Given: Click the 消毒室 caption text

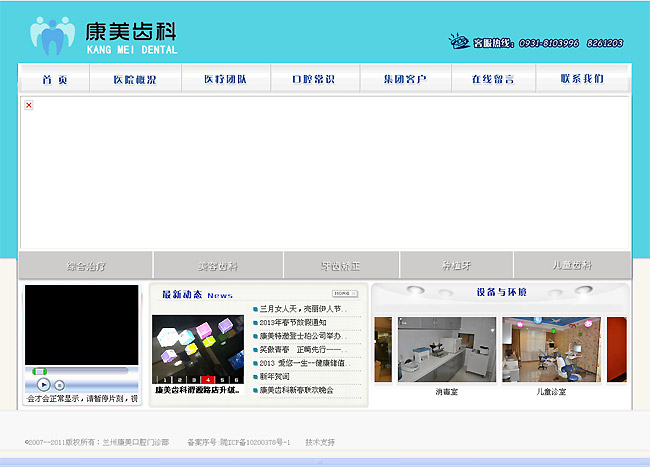Looking at the screenshot, I should (446, 392).
